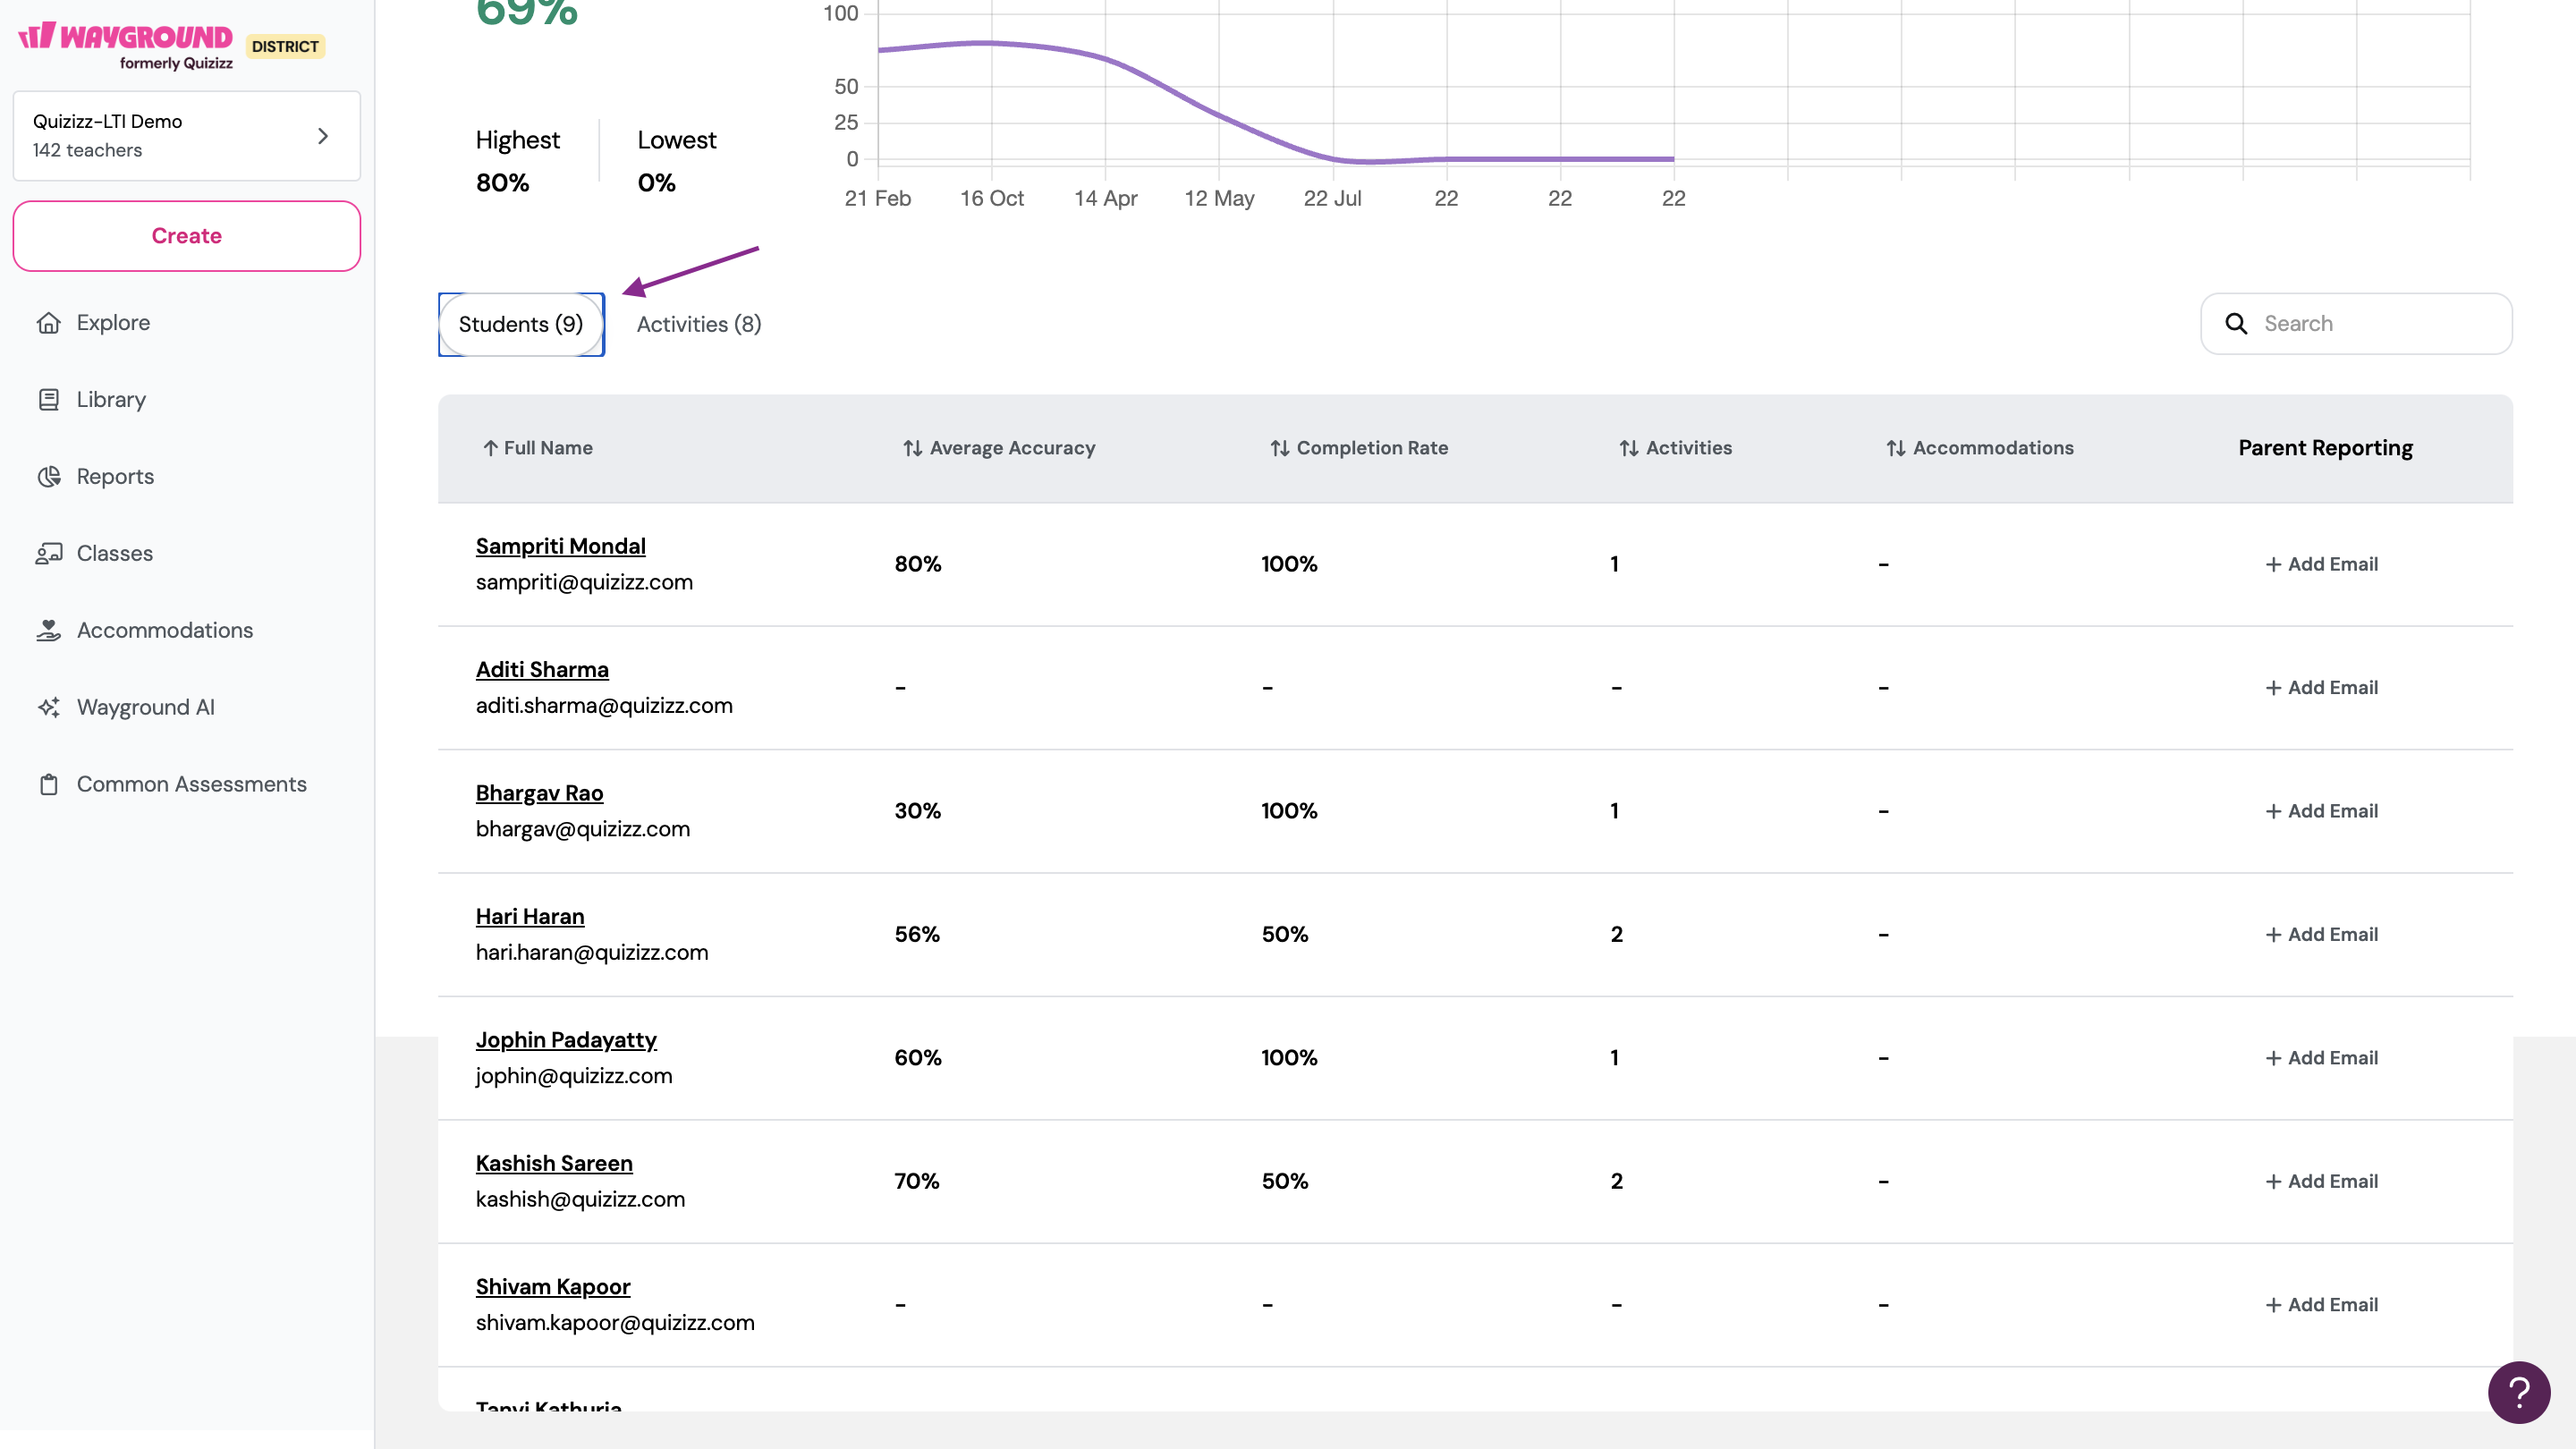2576x1449 pixels.
Task: Open Common Assessments clipboard icon
Action: (48, 785)
